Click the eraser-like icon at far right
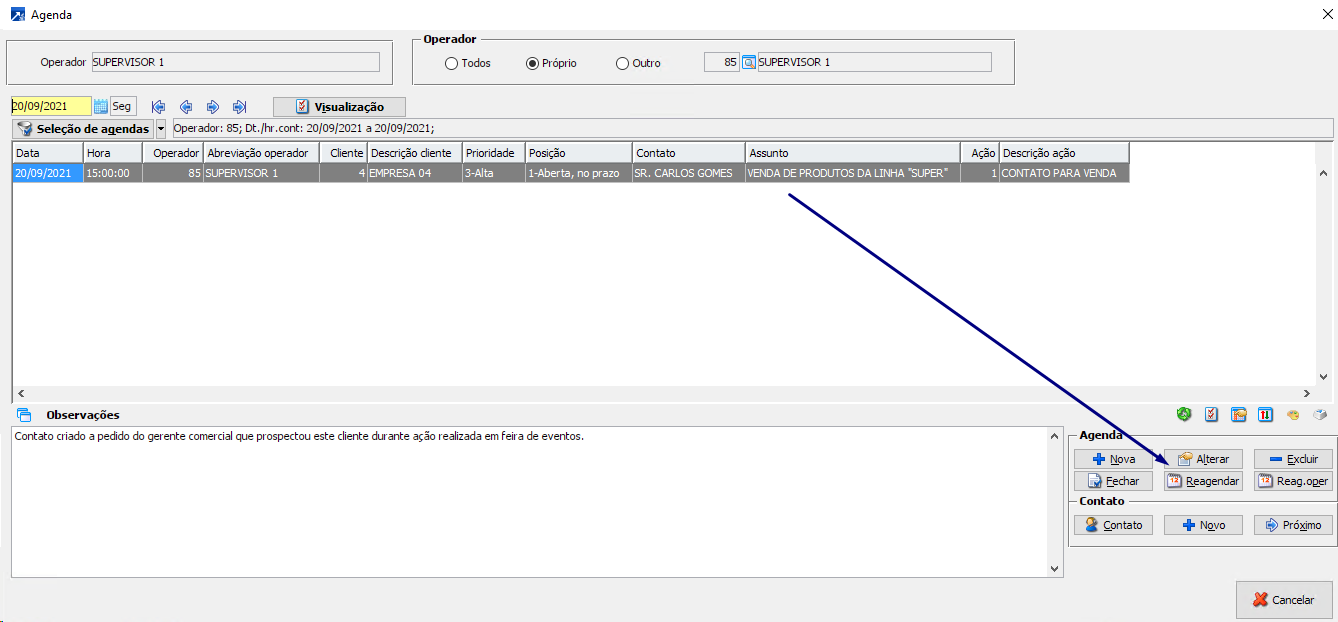This screenshot has height=622, width=1338. click(1320, 414)
